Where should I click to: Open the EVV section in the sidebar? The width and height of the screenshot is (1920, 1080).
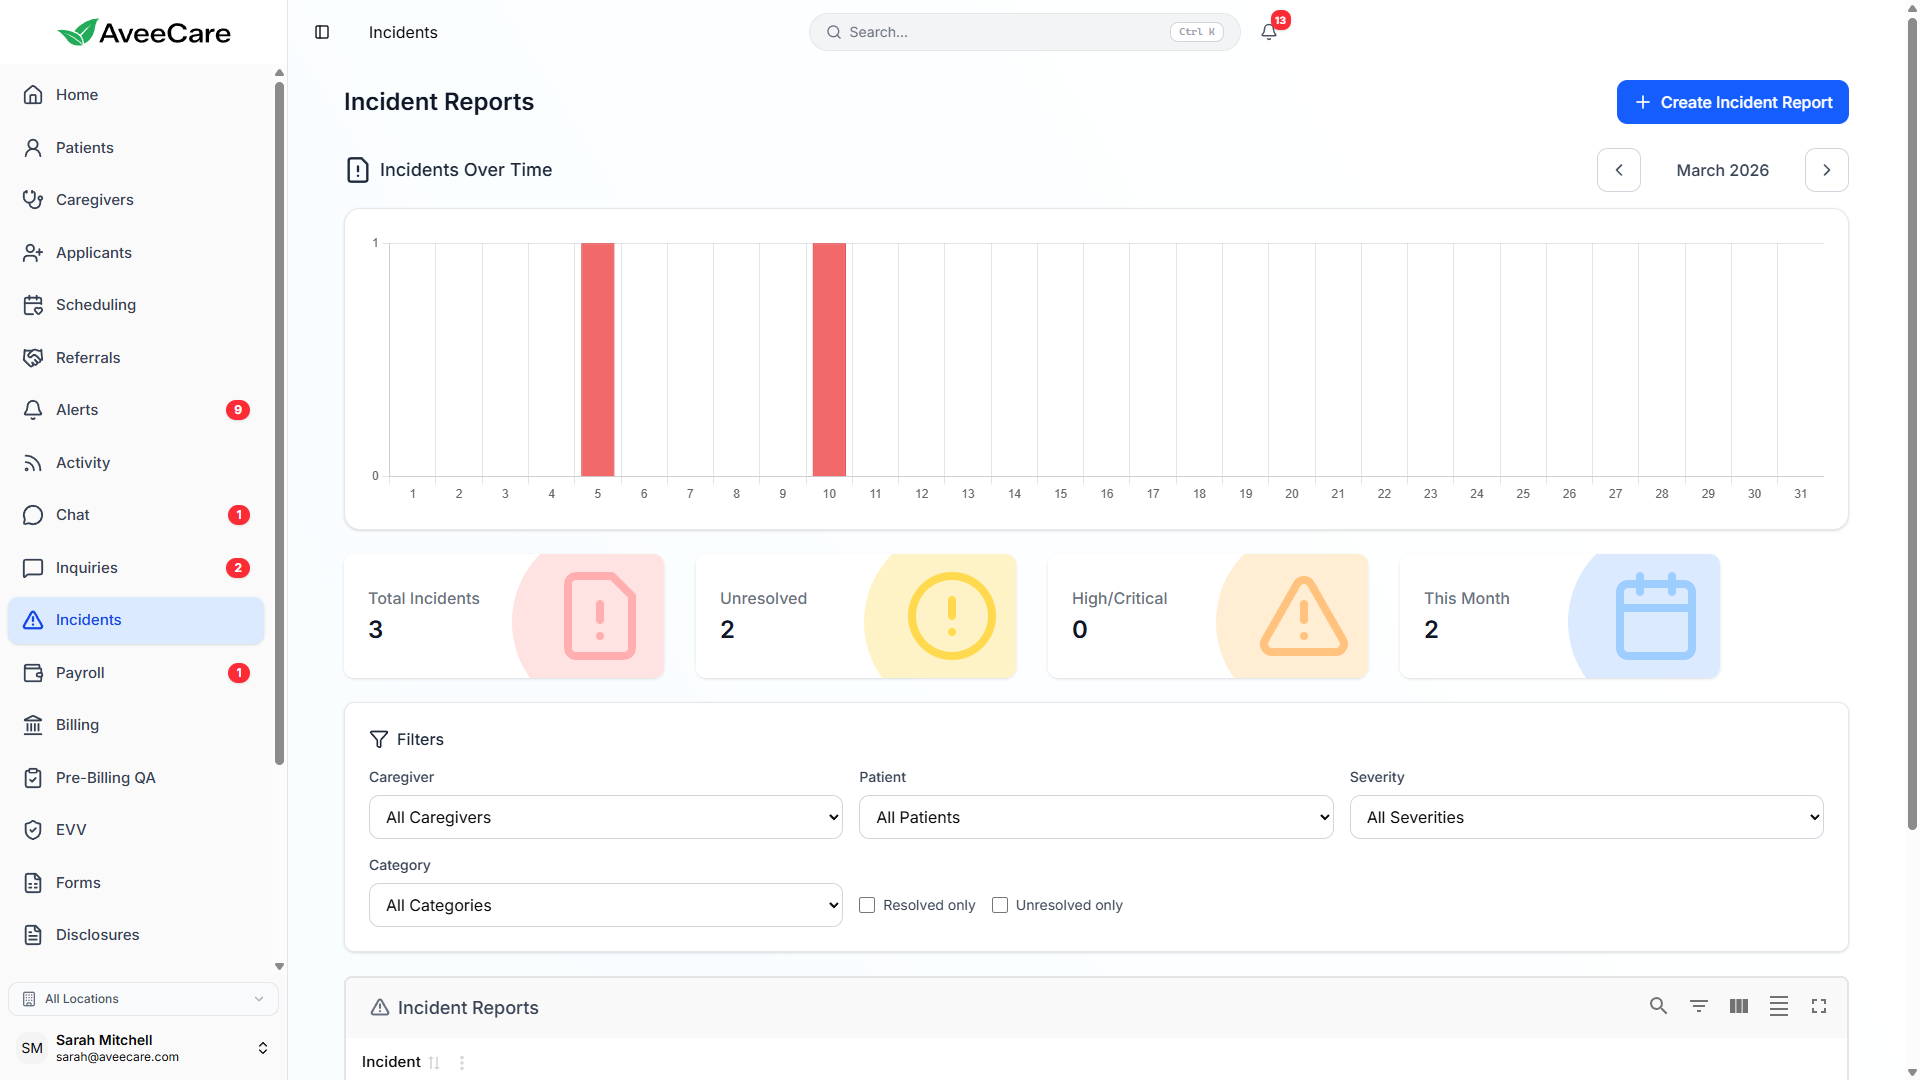pos(70,829)
